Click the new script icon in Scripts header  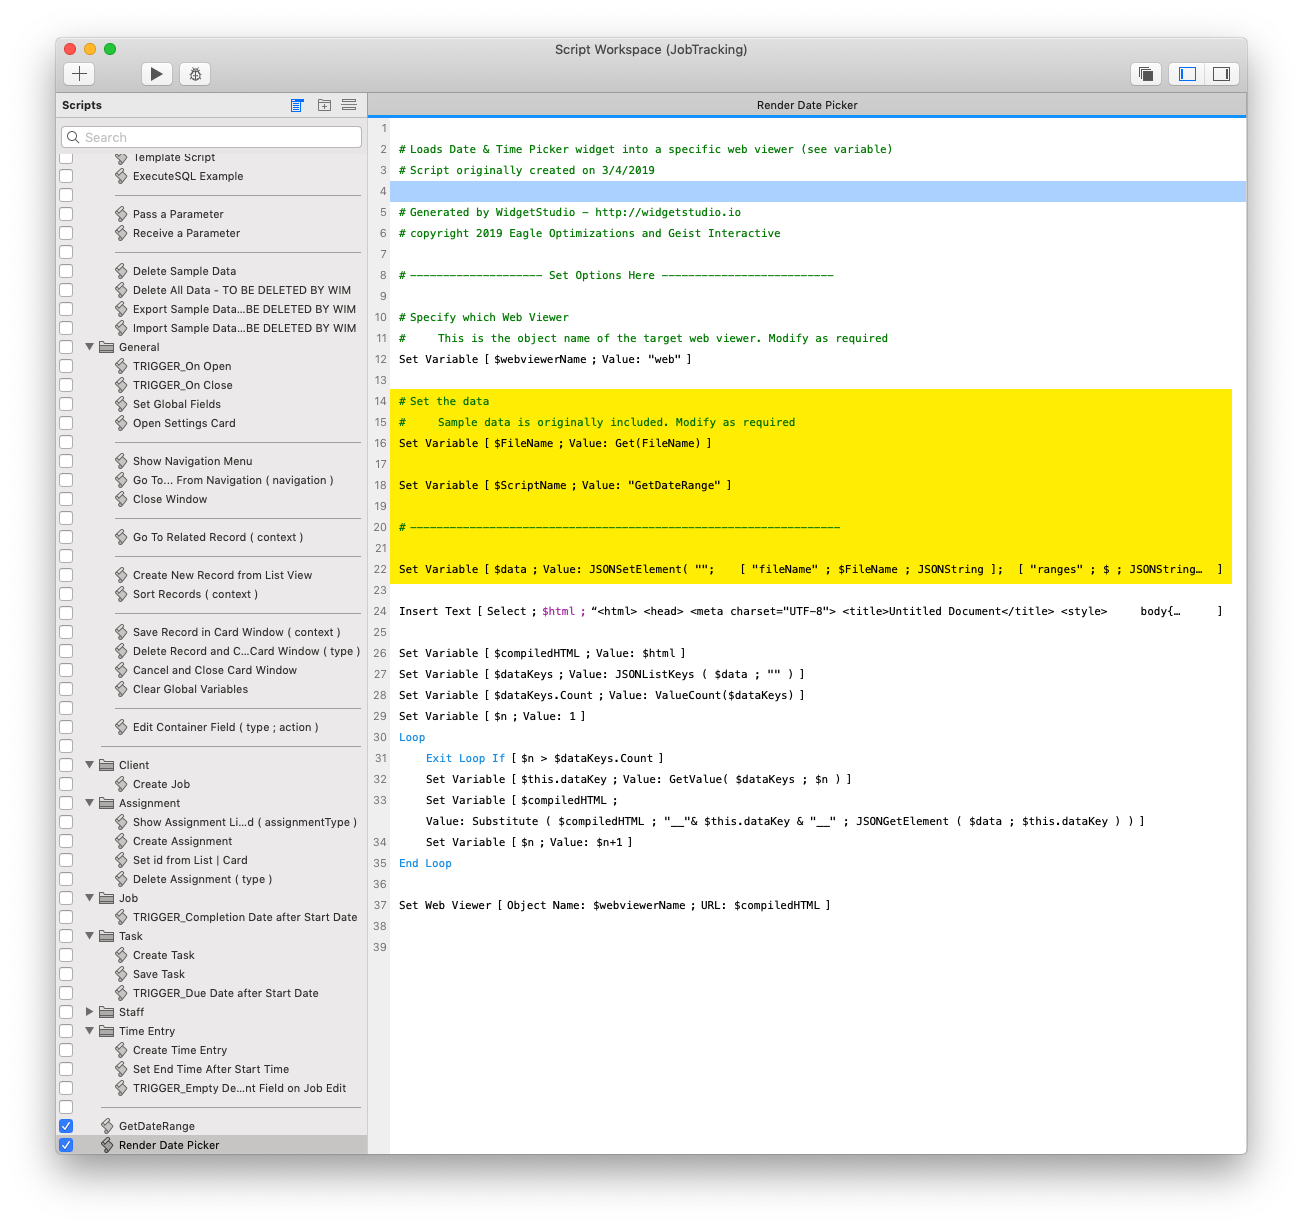point(297,105)
